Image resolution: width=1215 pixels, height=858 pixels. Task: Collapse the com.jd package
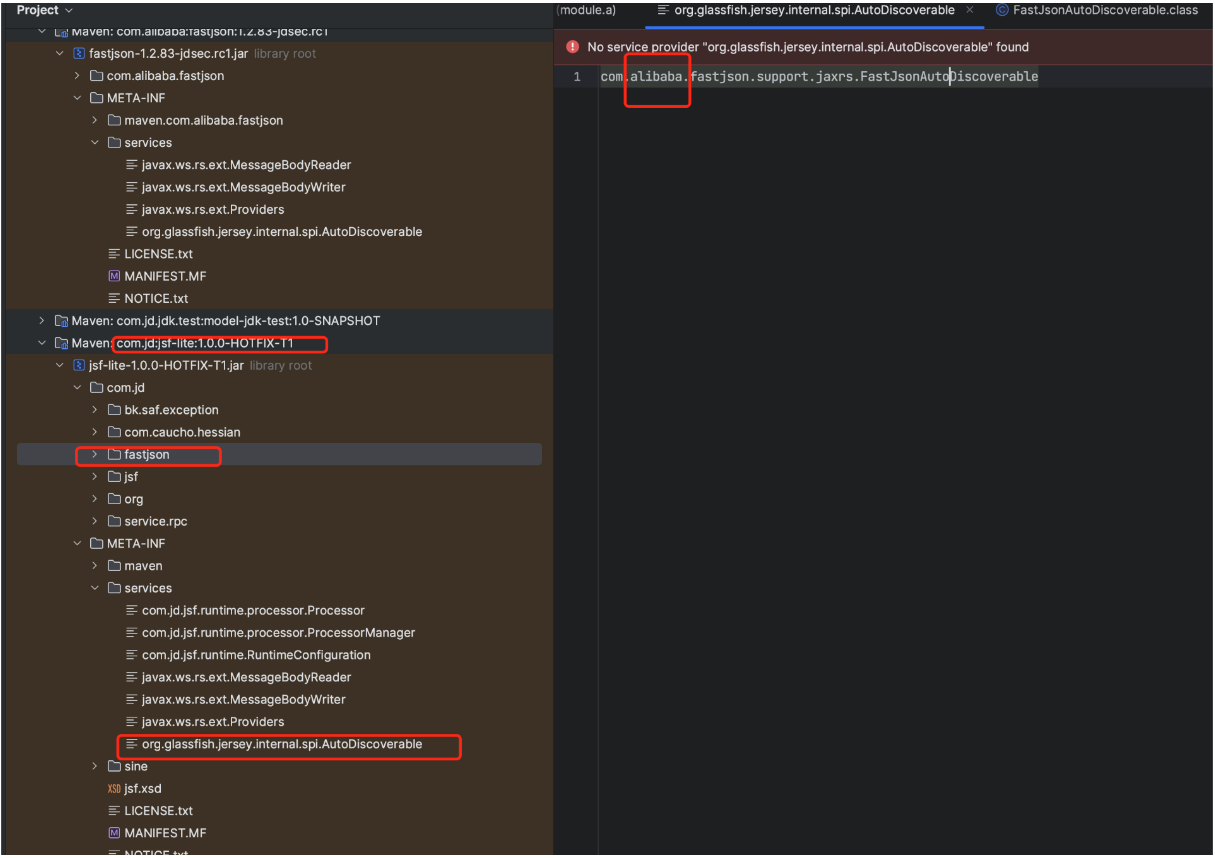click(78, 388)
